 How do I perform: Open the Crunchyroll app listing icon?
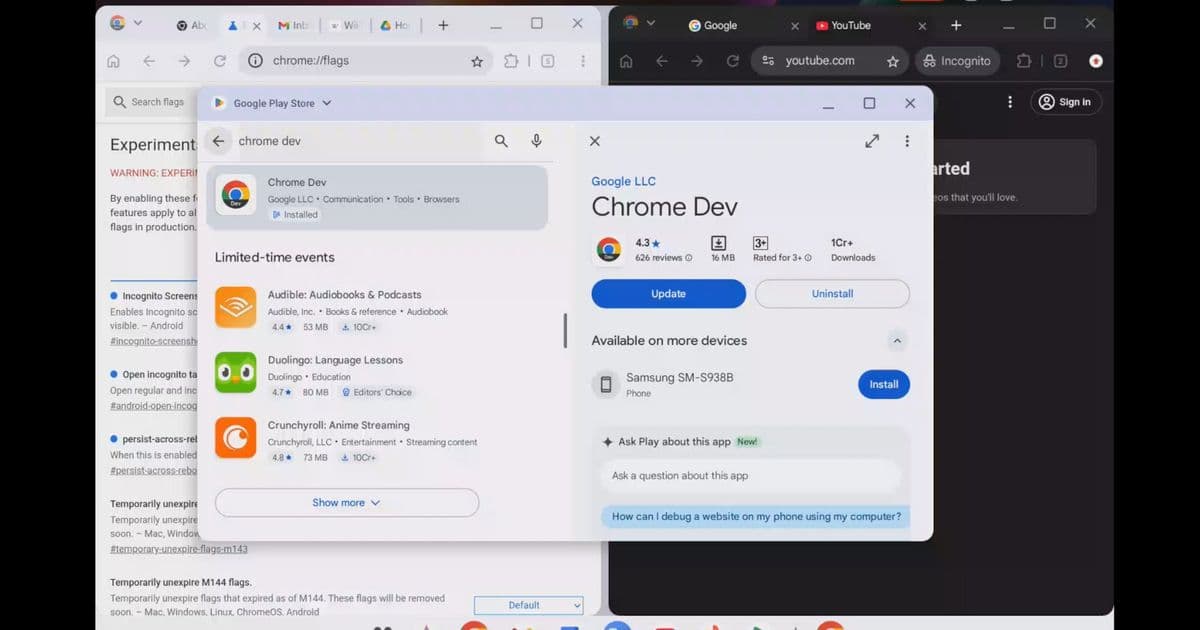235,437
